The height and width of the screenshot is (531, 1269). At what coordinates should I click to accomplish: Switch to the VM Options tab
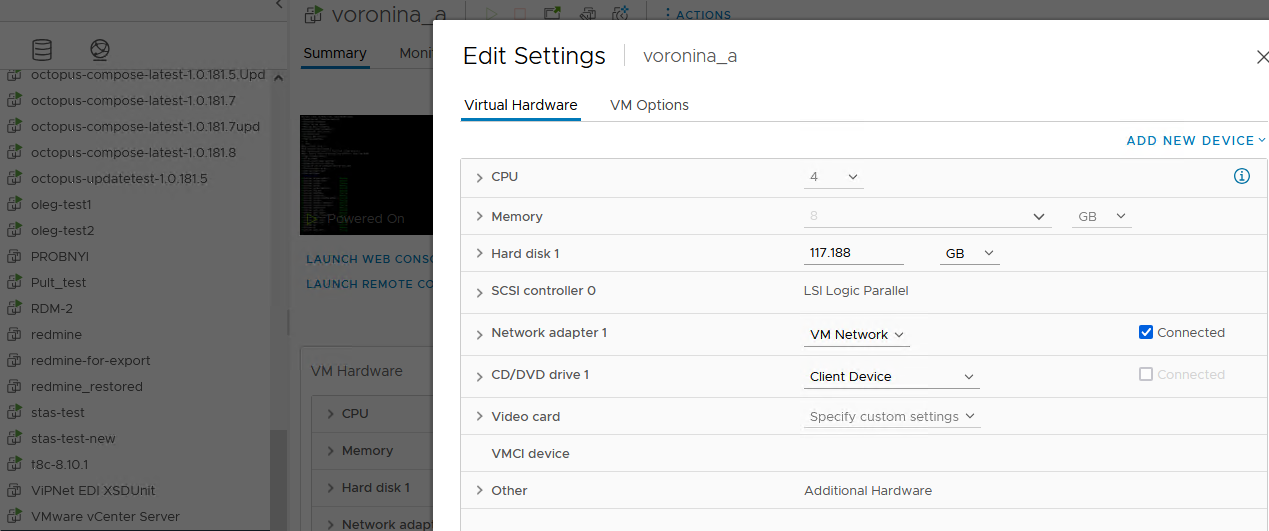[649, 105]
